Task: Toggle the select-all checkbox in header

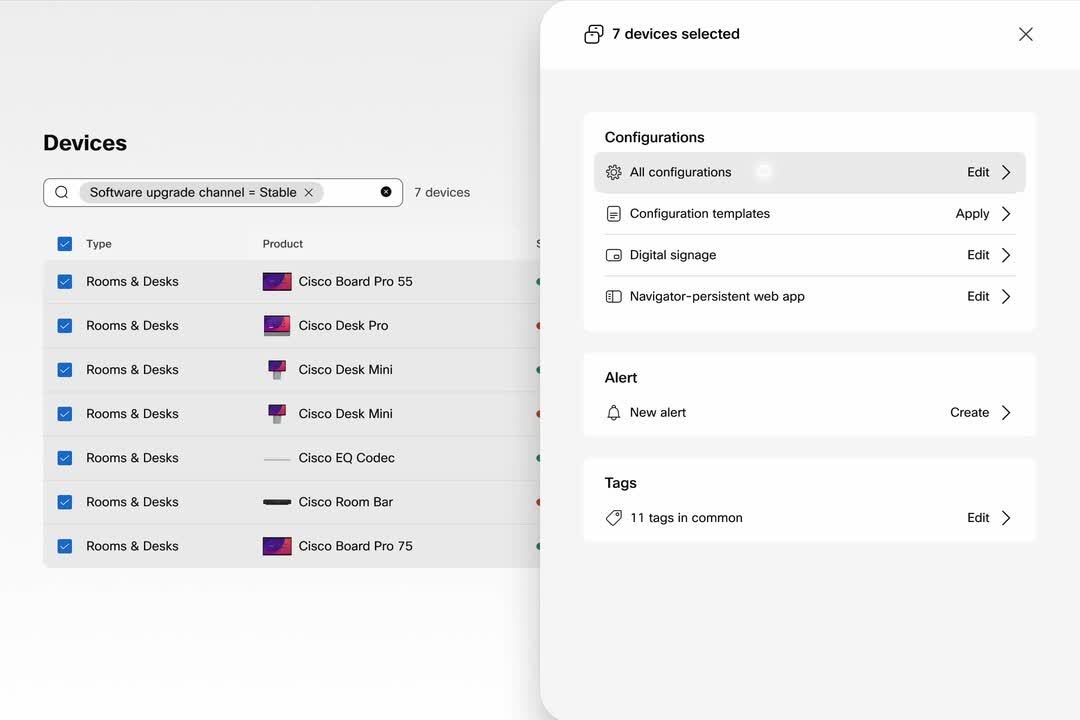Action: [x=65, y=244]
